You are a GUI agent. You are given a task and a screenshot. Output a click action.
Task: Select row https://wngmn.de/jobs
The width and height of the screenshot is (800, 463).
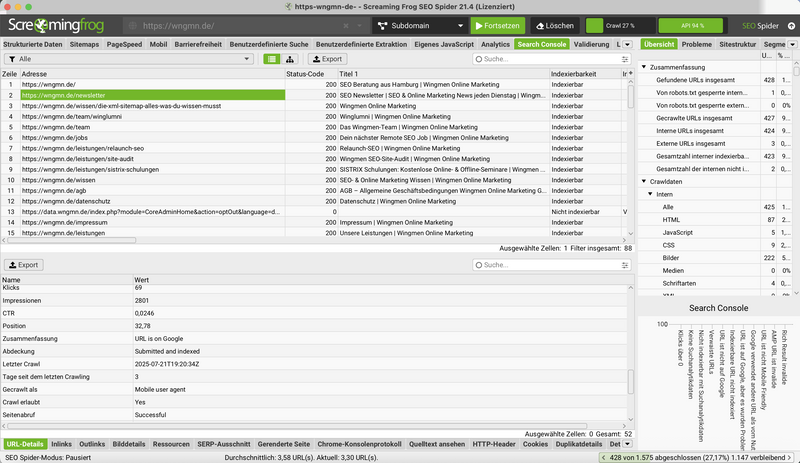(x=316, y=138)
